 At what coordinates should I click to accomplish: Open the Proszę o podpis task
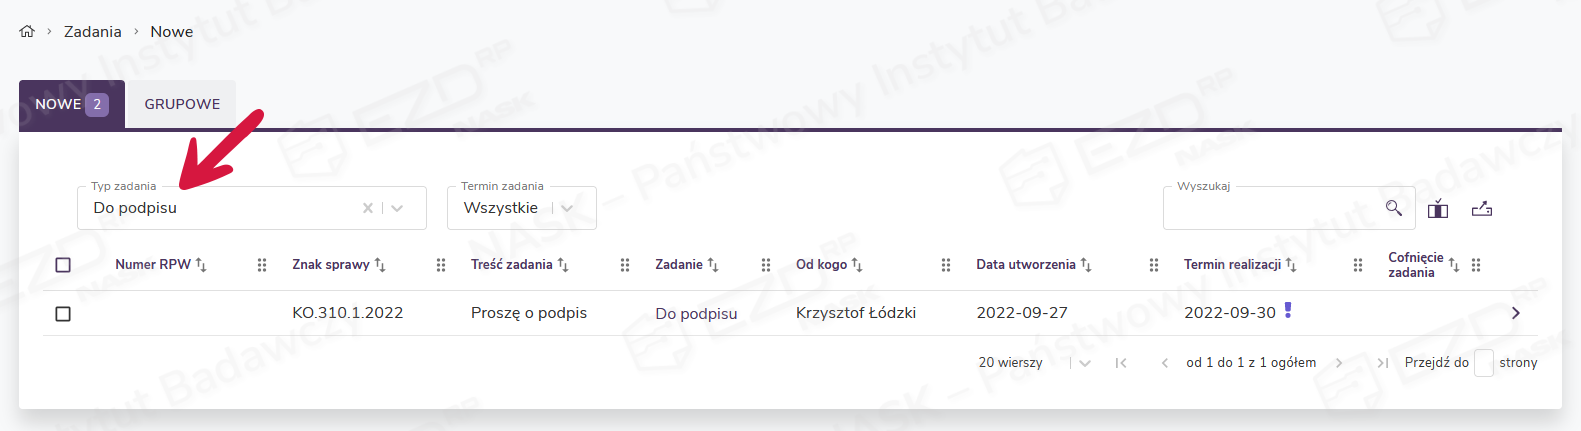[x=528, y=313]
